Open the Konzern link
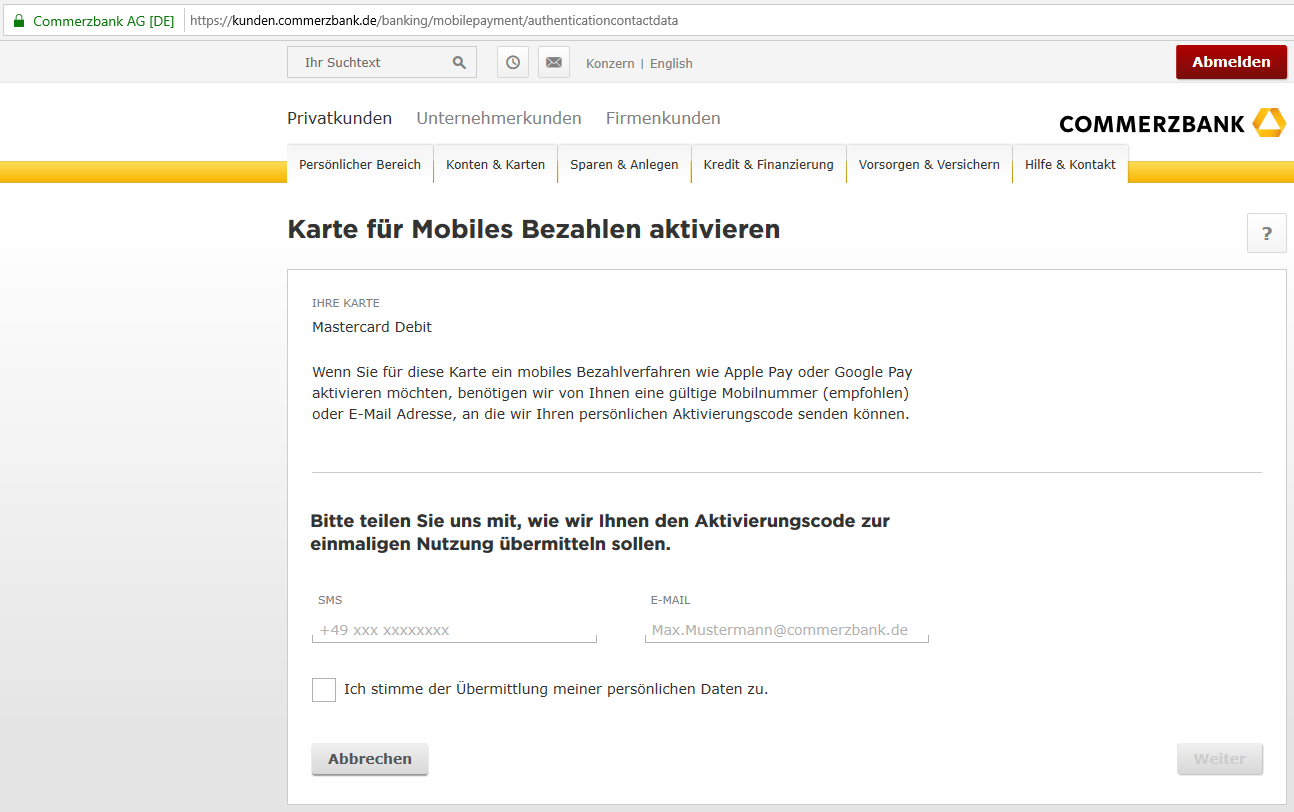1294x812 pixels. coord(610,63)
